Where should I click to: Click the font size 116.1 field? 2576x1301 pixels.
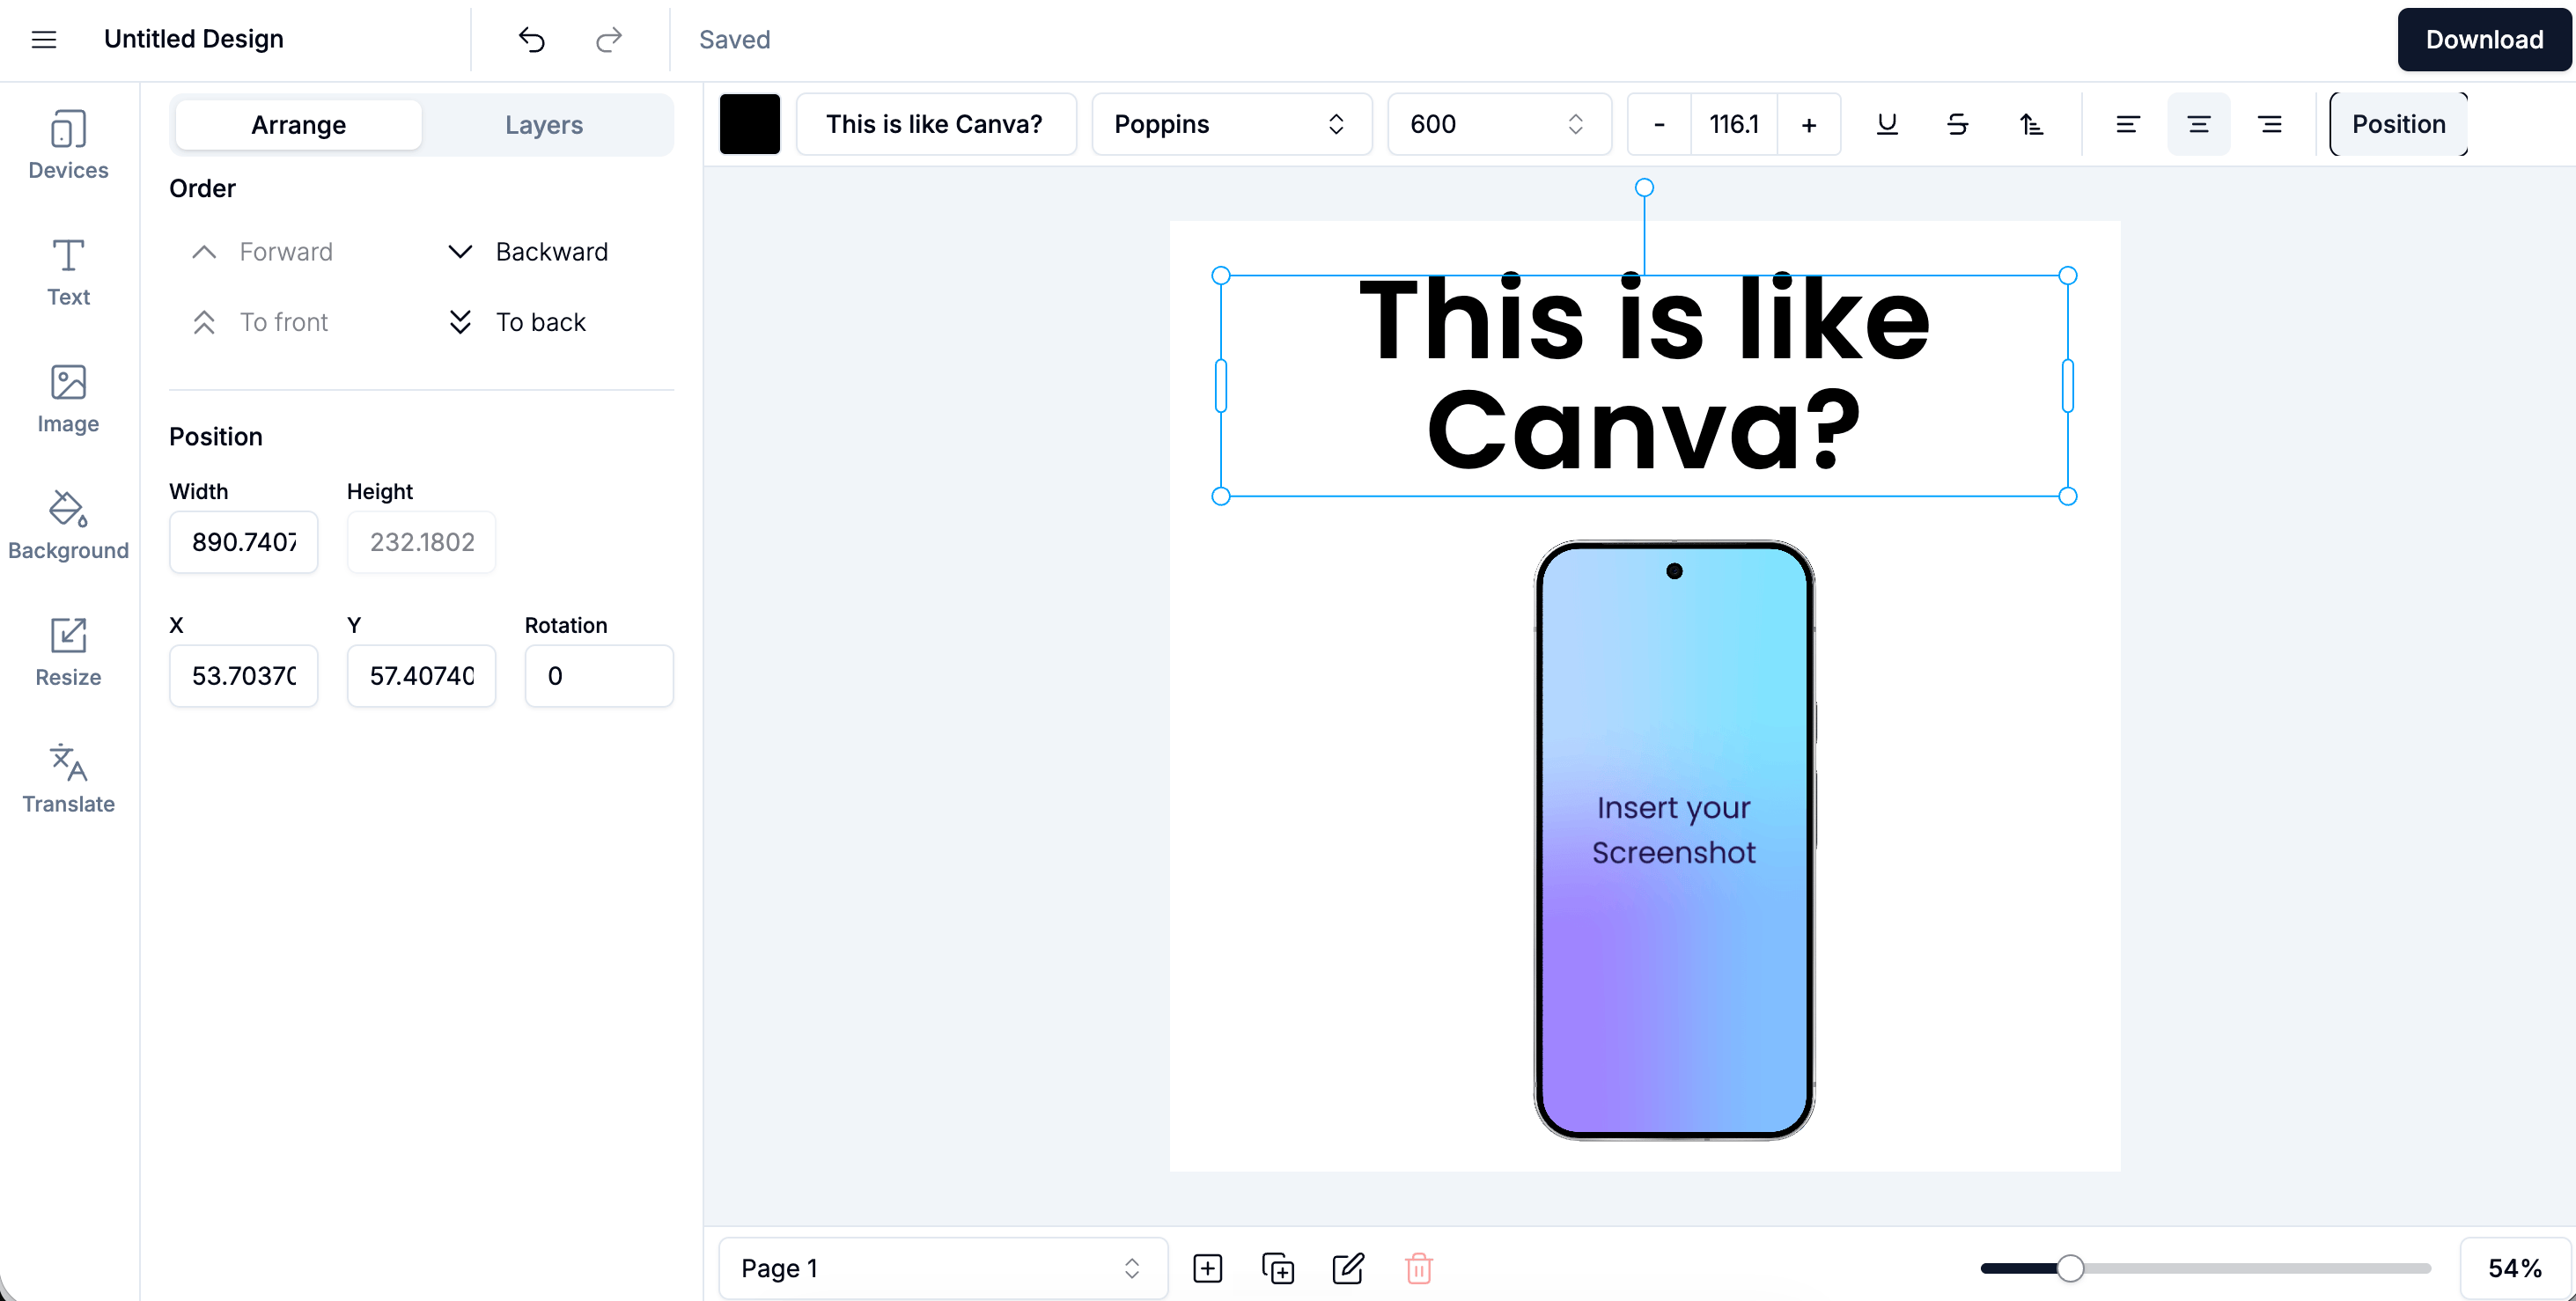1733,124
